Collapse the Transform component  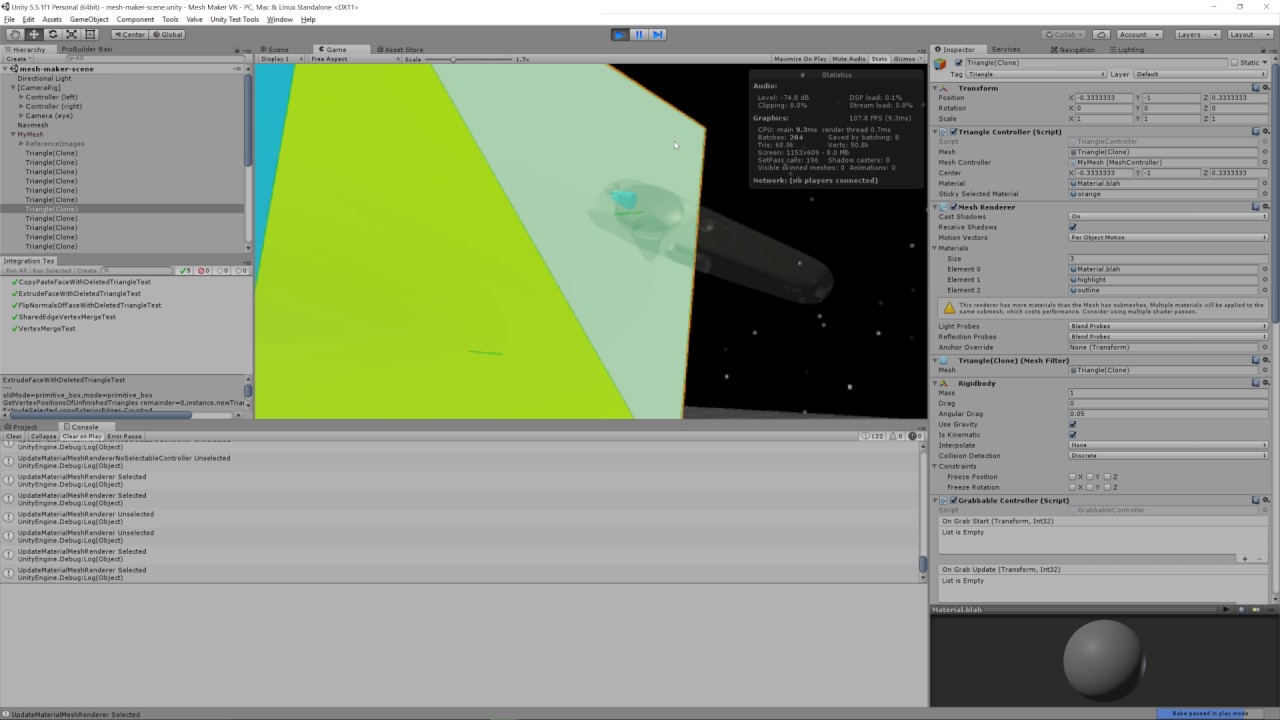pyautogui.click(x=935, y=88)
